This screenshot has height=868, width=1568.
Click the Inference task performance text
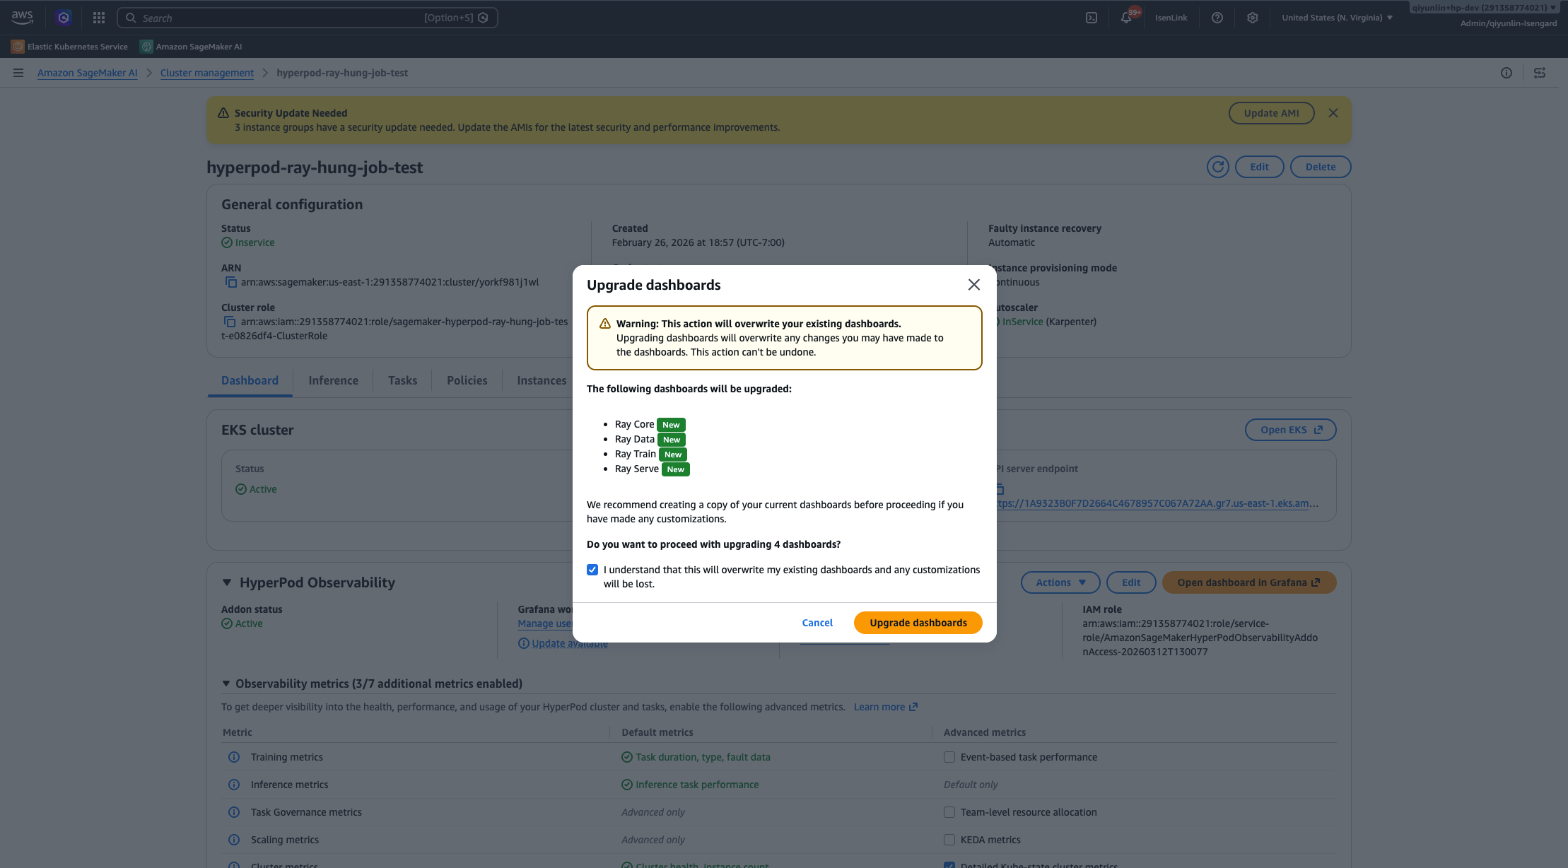coord(697,785)
